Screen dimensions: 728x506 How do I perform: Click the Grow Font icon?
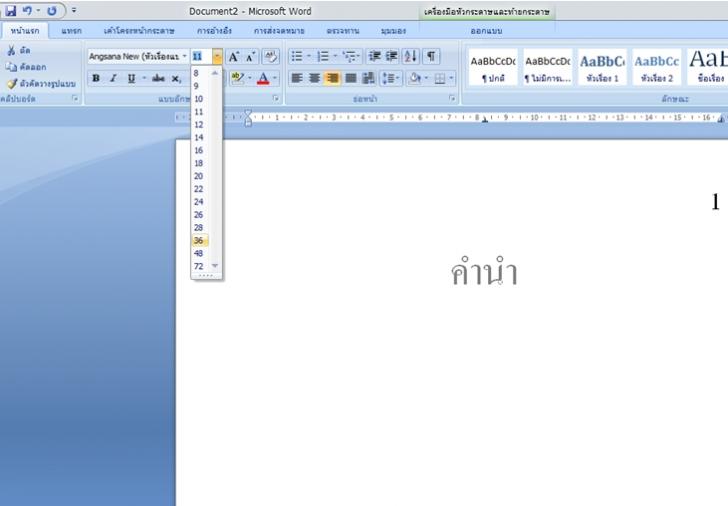click(234, 57)
